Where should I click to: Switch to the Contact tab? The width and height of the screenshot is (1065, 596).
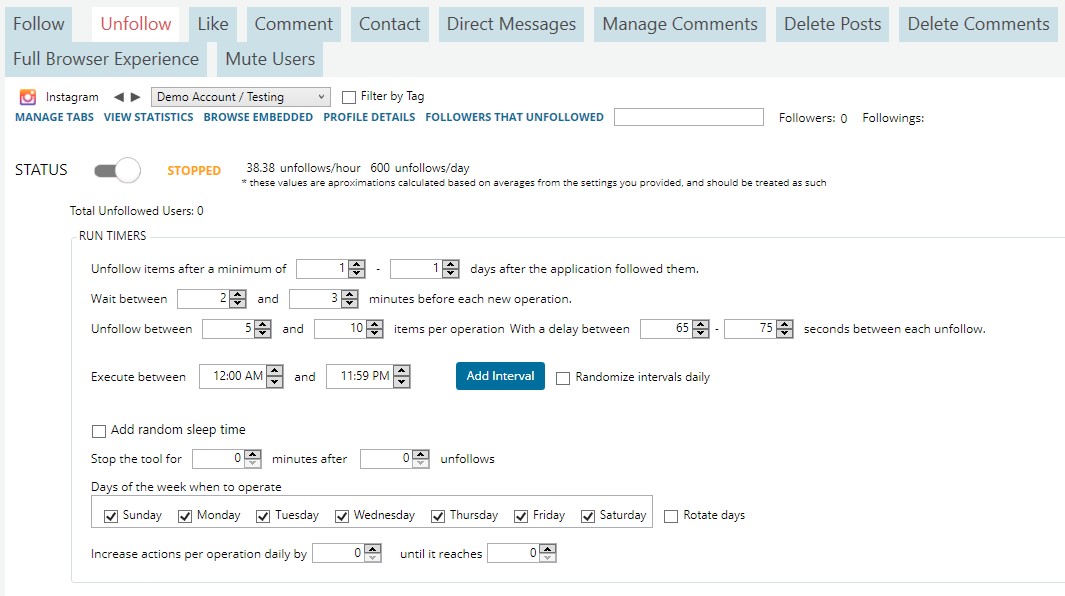click(390, 24)
